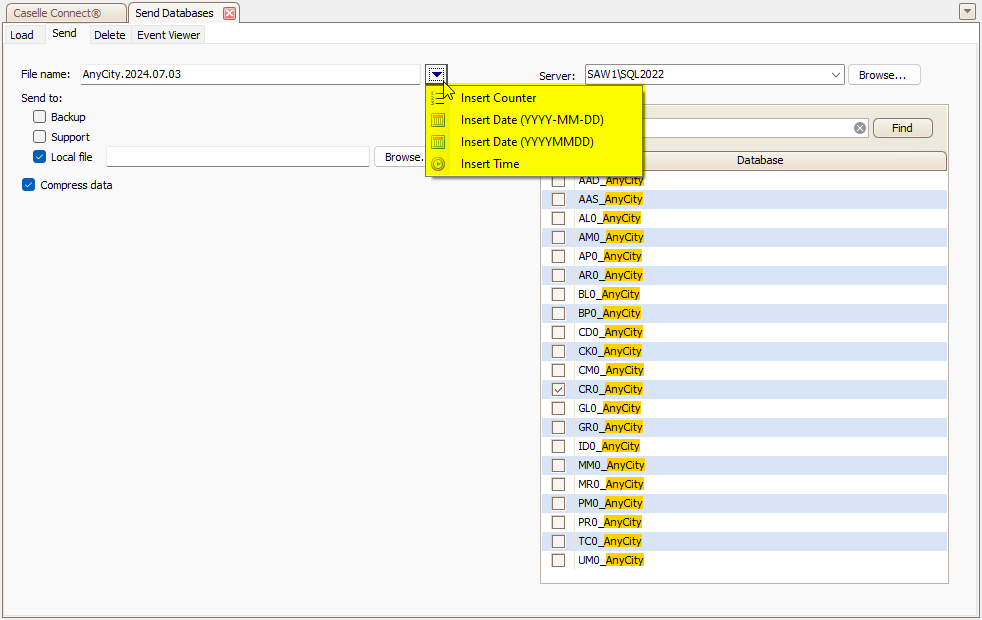Uncheck the Local file checkbox
This screenshot has width=982, height=620.
(x=39, y=157)
